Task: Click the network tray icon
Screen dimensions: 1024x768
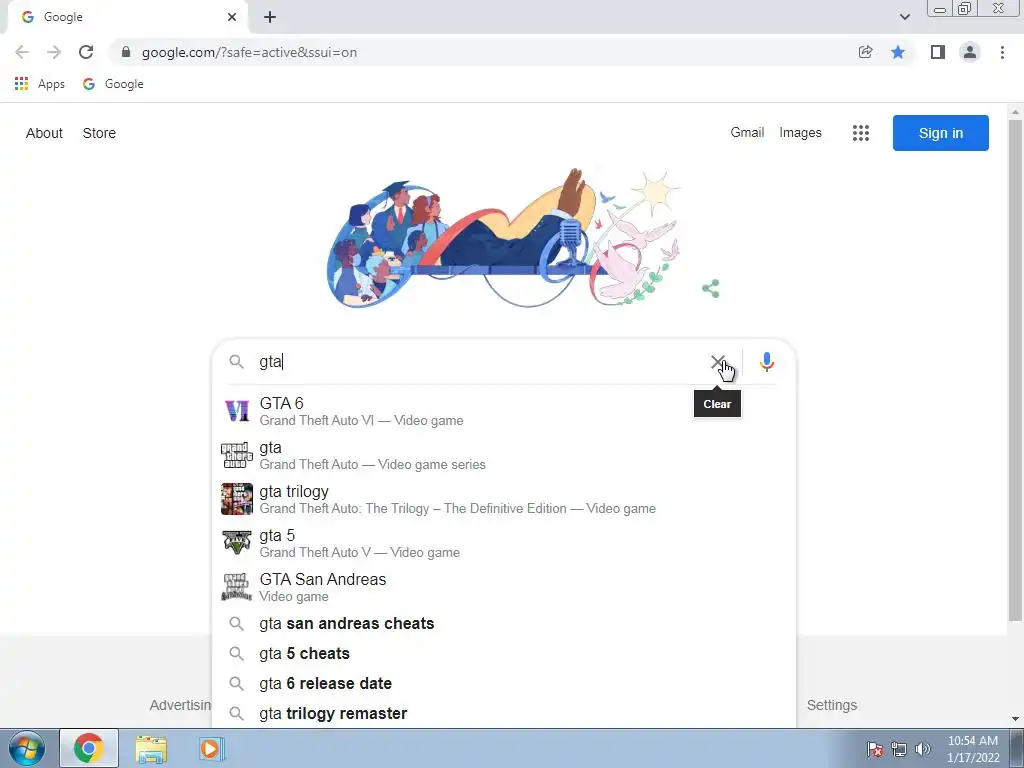Action: coord(899,749)
